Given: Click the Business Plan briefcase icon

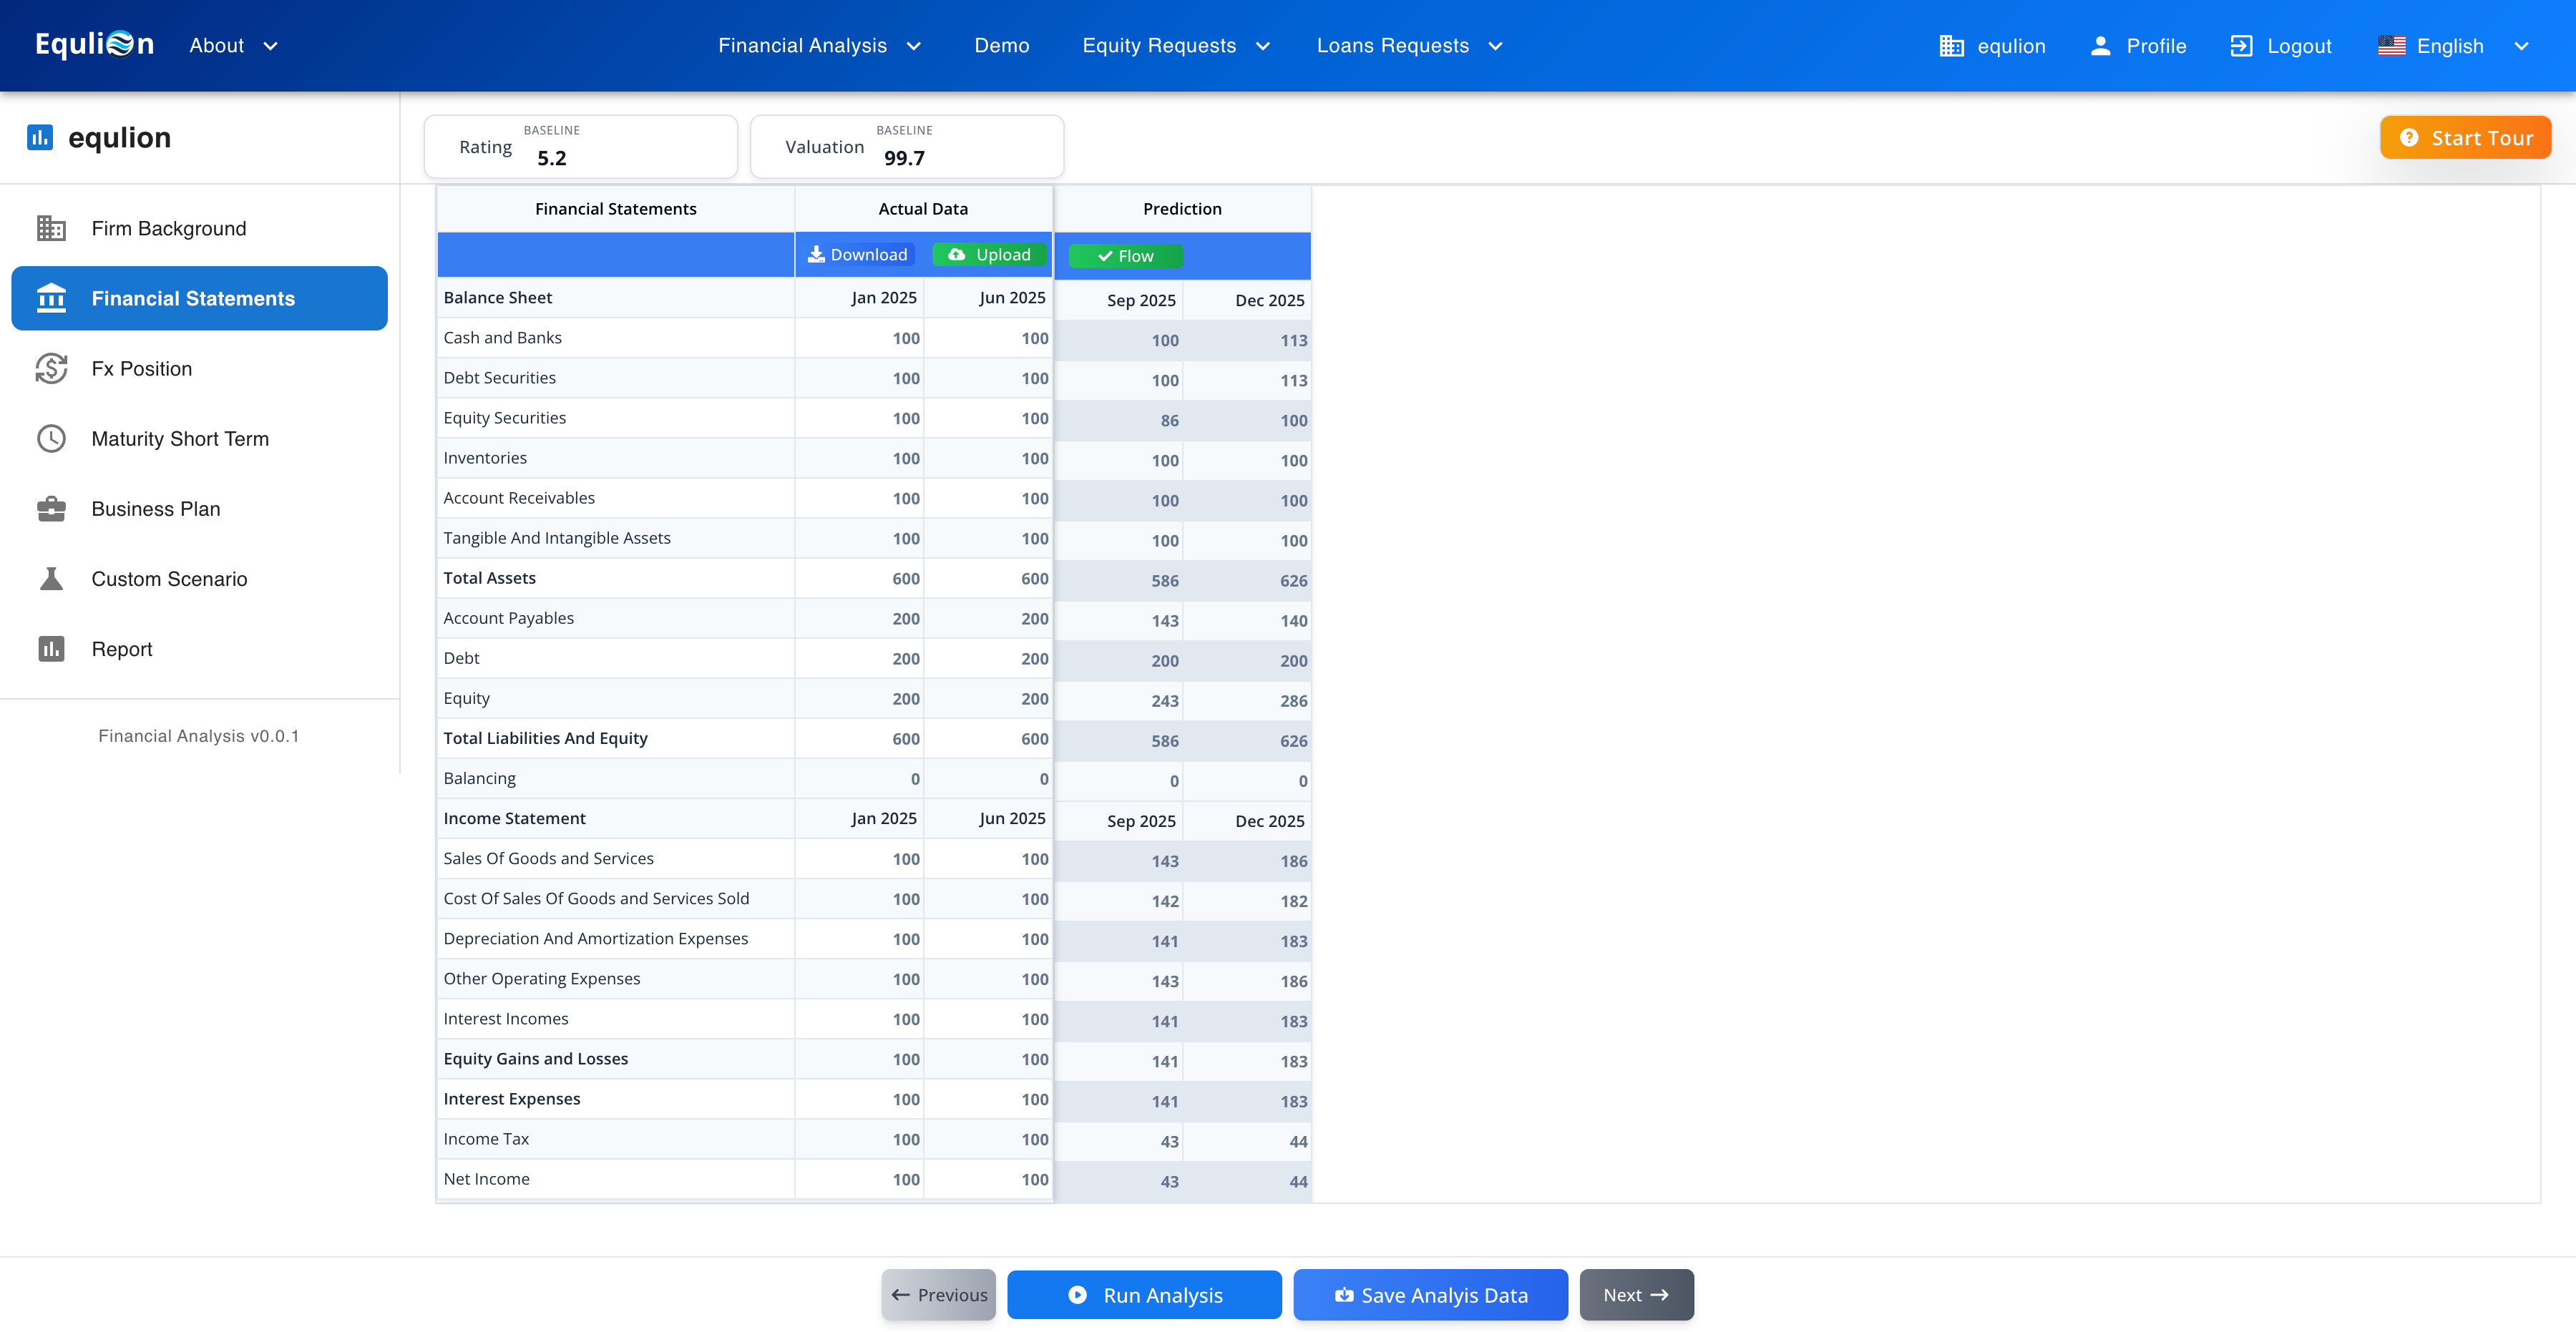Looking at the screenshot, I should (x=51, y=508).
